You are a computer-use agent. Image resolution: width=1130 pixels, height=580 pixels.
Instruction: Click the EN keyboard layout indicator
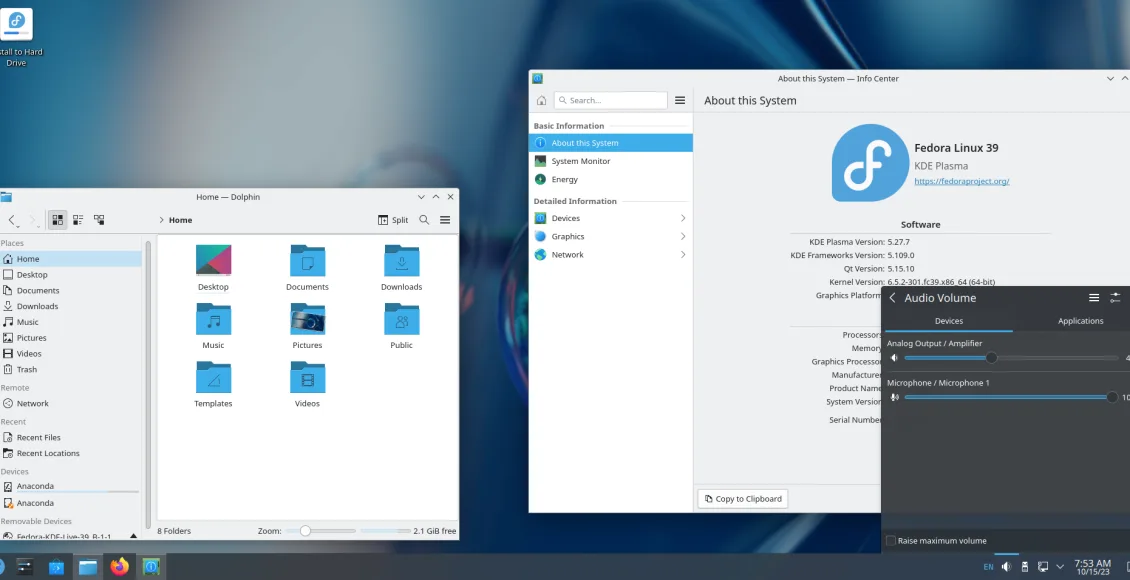(988, 567)
